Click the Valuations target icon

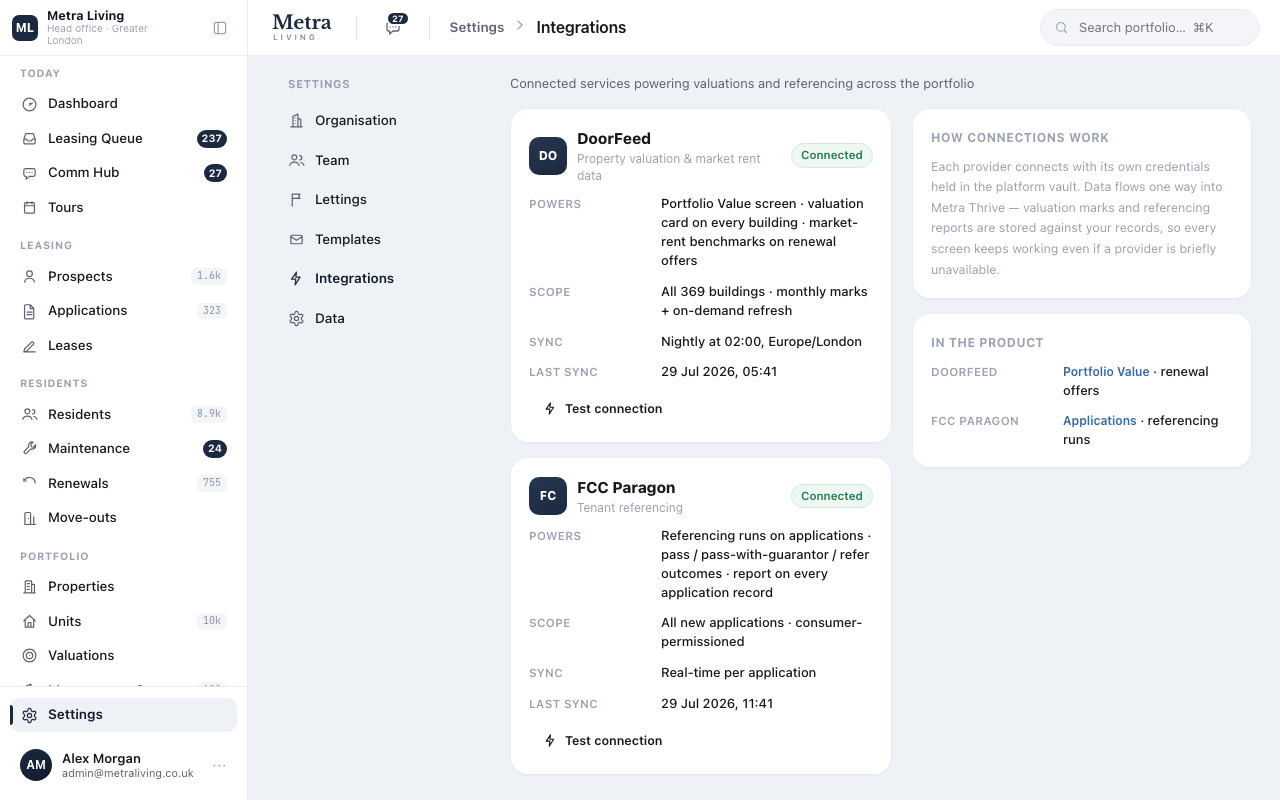[30, 656]
